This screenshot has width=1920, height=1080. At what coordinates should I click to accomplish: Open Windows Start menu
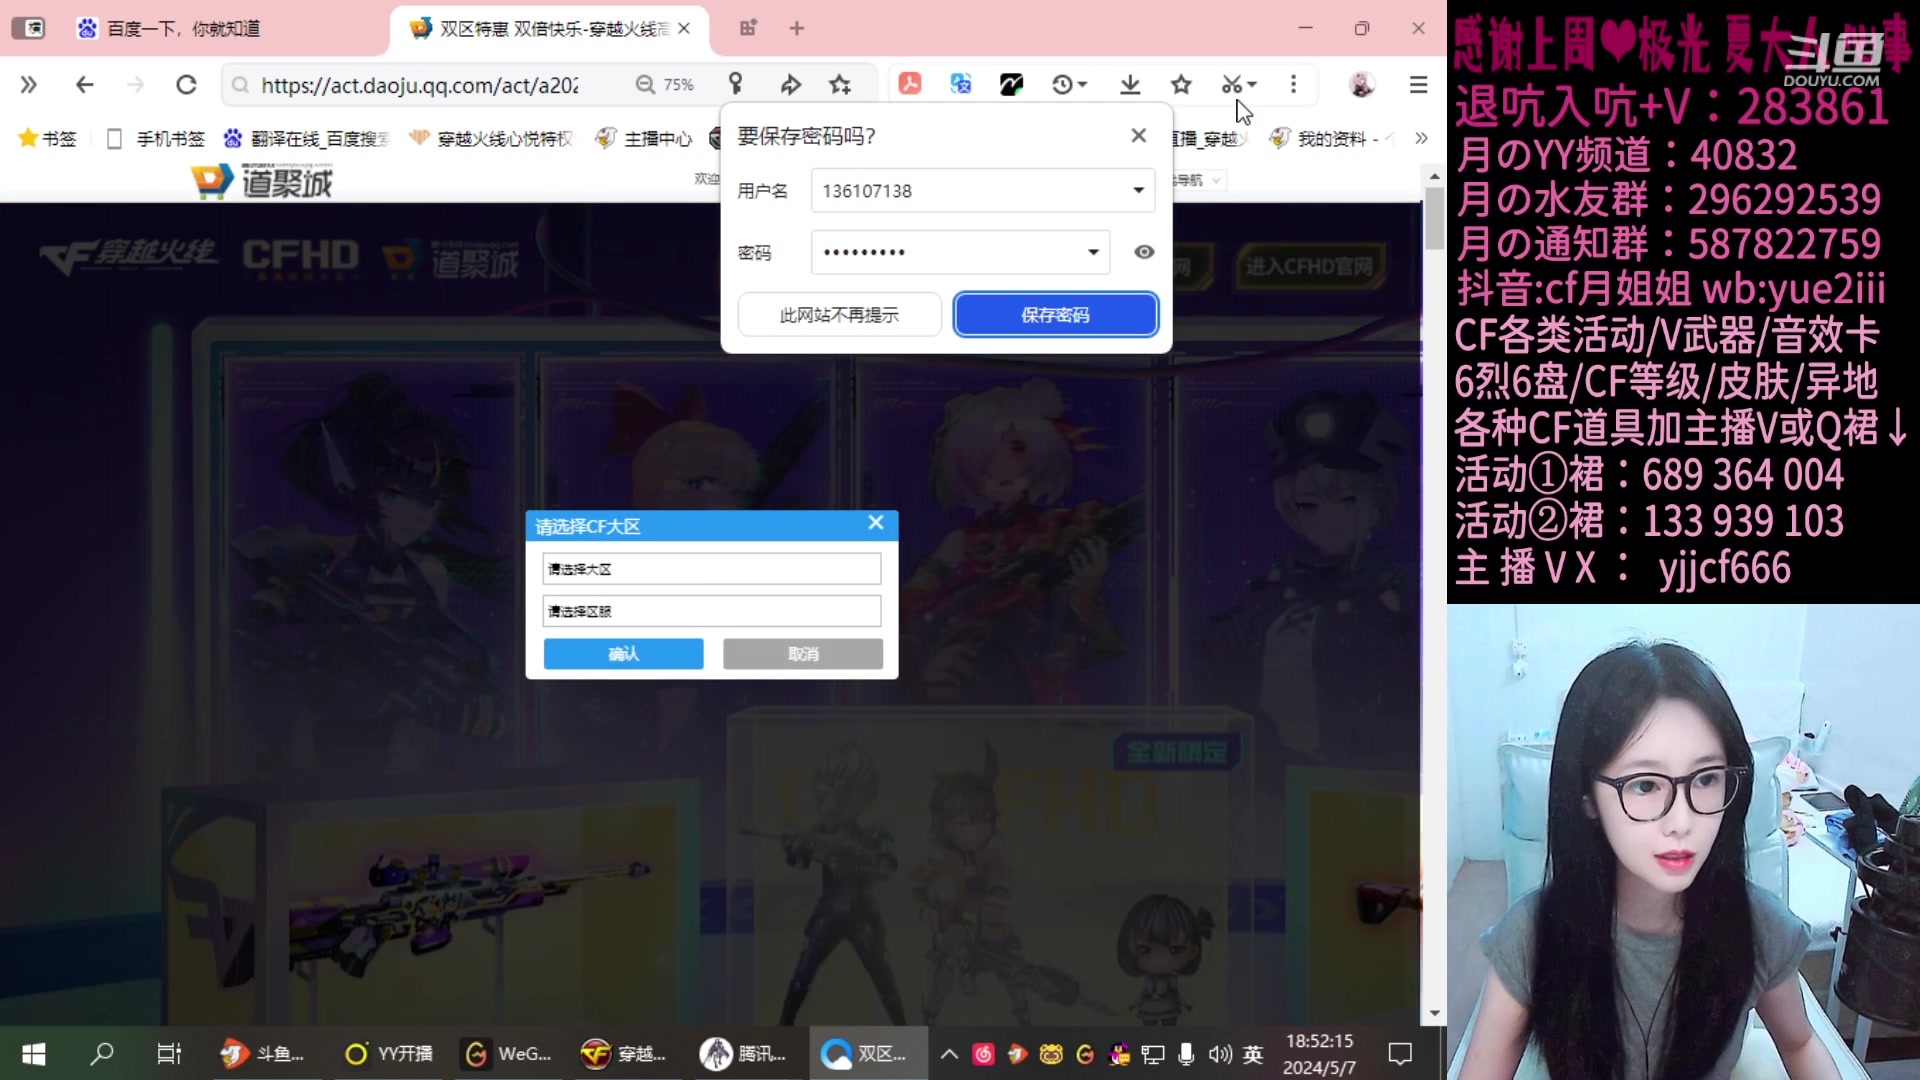click(x=34, y=1054)
